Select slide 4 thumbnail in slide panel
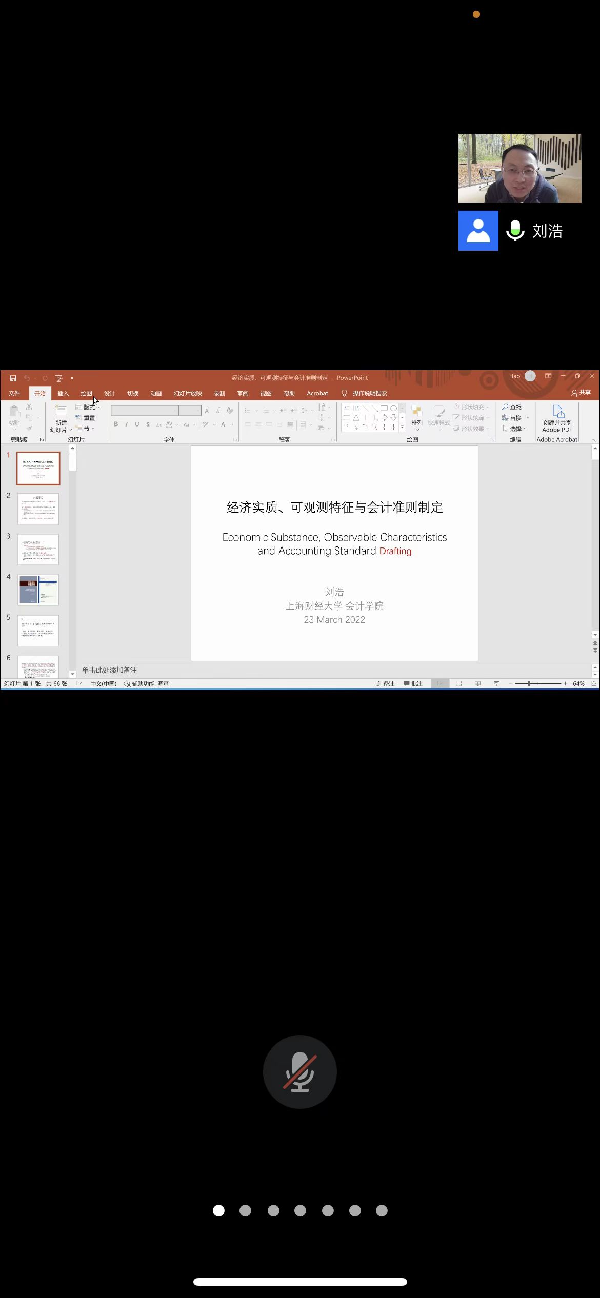This screenshot has height=1298, width=600. (x=38, y=589)
